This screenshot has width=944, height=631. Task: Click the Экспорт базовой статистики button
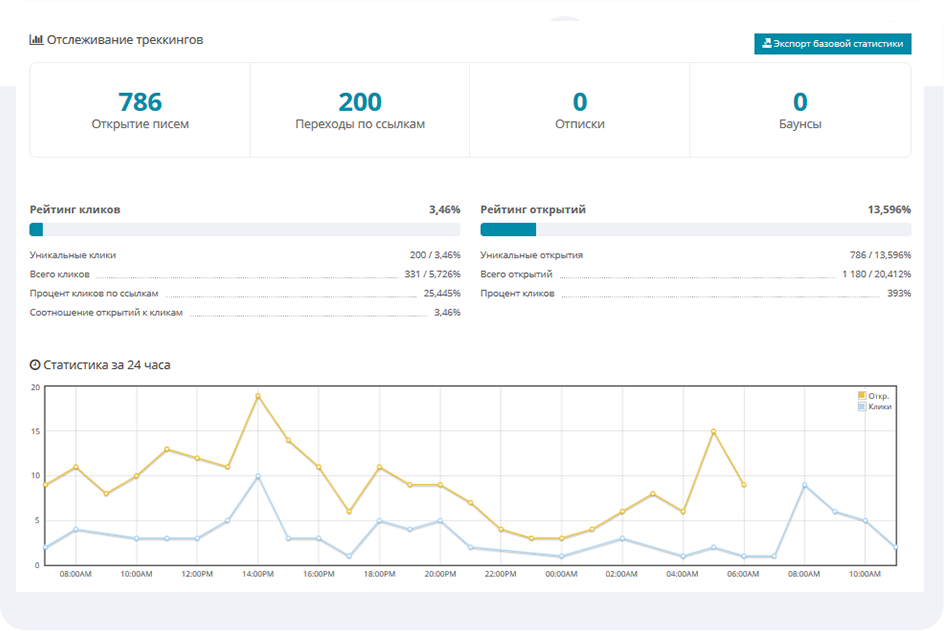pyautogui.click(x=832, y=44)
